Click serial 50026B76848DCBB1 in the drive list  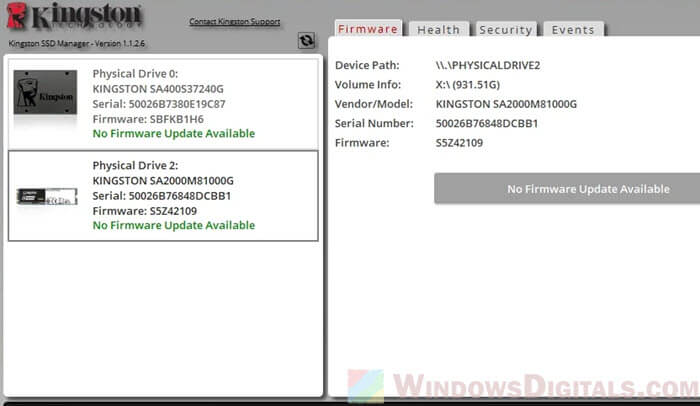click(x=162, y=196)
